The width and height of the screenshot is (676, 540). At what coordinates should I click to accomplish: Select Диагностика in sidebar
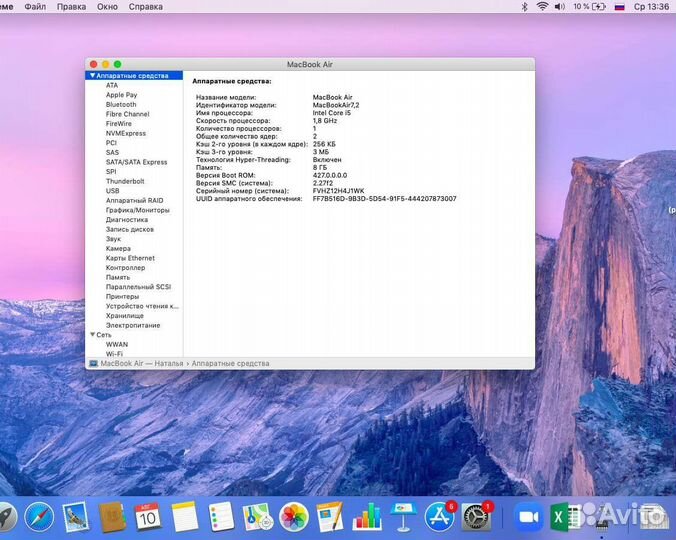click(x=127, y=219)
